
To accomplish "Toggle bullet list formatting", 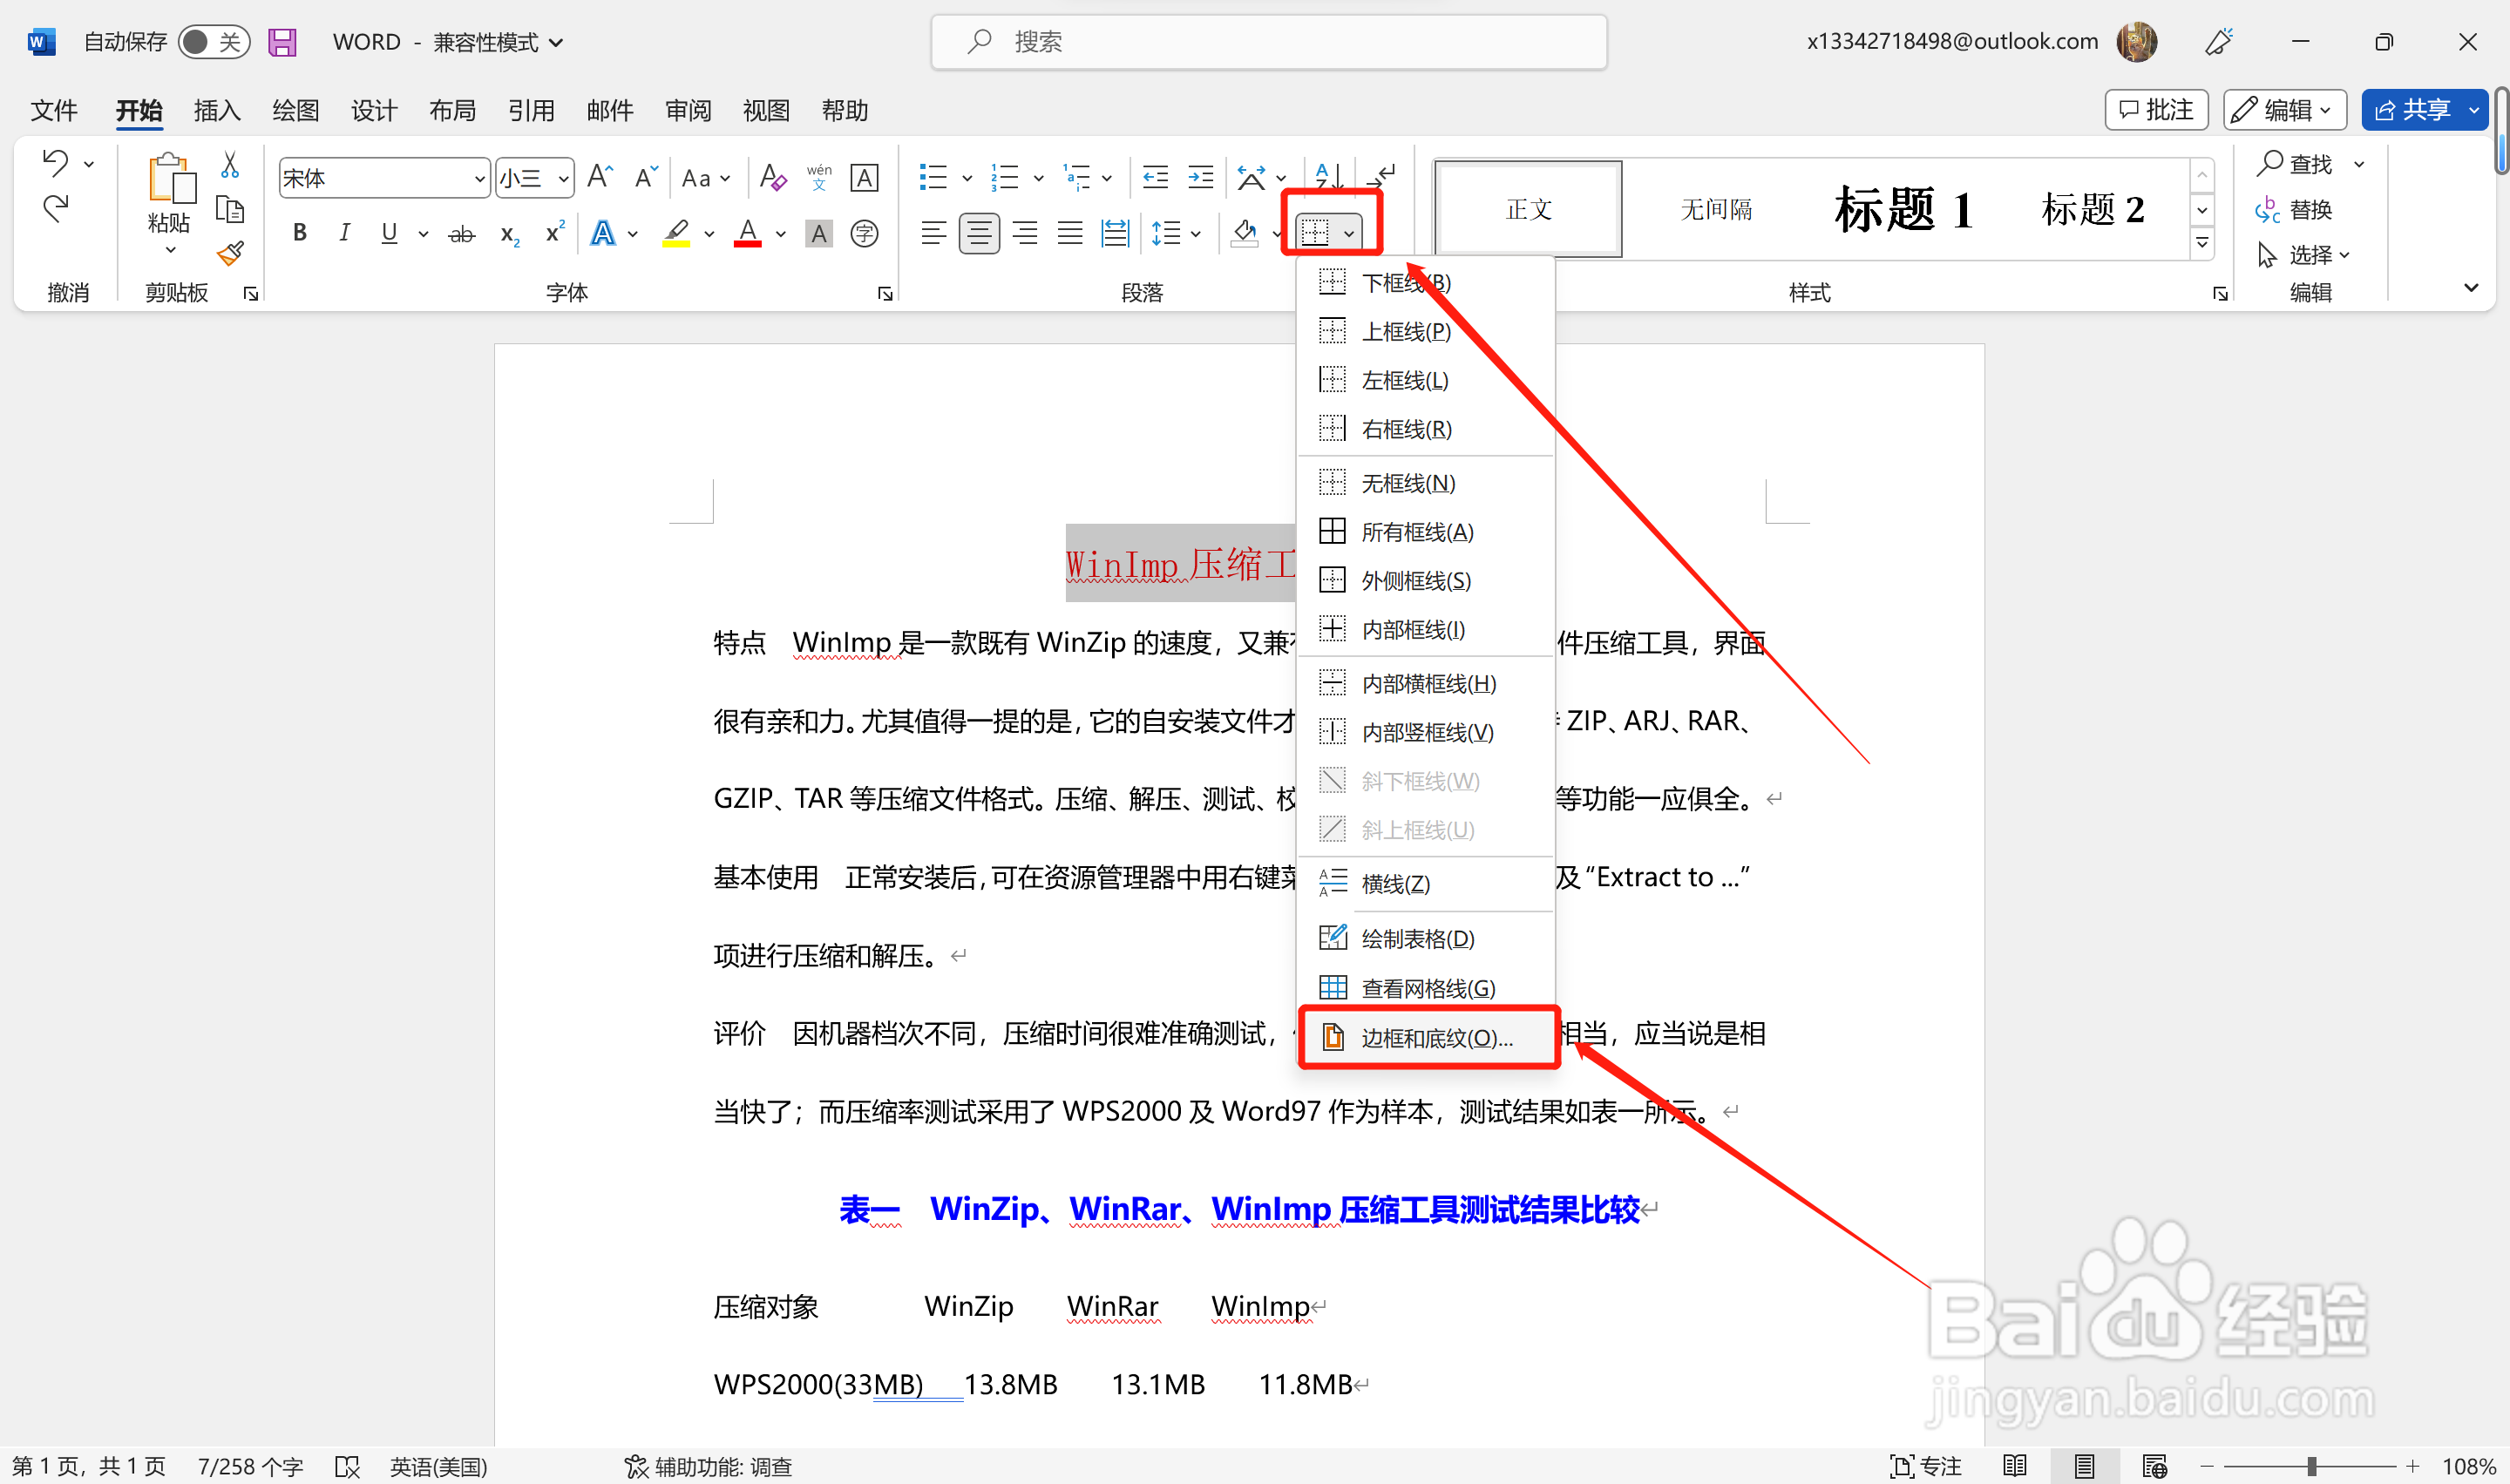I will (936, 177).
